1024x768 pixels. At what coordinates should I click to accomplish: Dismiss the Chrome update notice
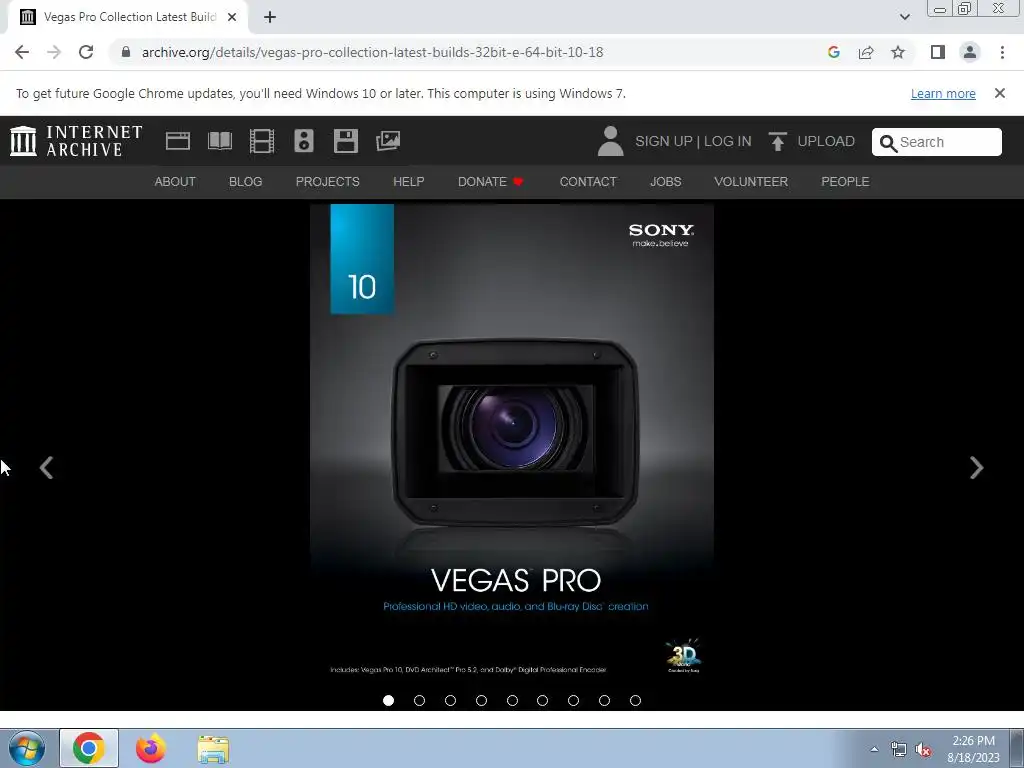pos(999,93)
